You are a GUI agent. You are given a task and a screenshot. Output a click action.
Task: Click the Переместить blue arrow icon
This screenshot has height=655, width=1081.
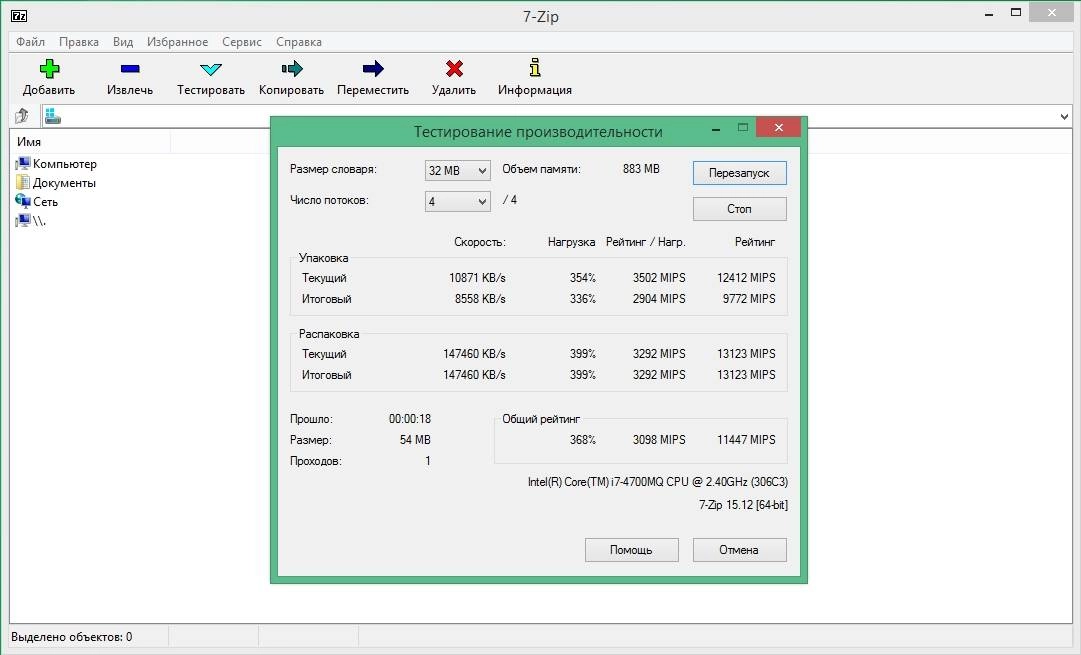[x=373, y=68]
